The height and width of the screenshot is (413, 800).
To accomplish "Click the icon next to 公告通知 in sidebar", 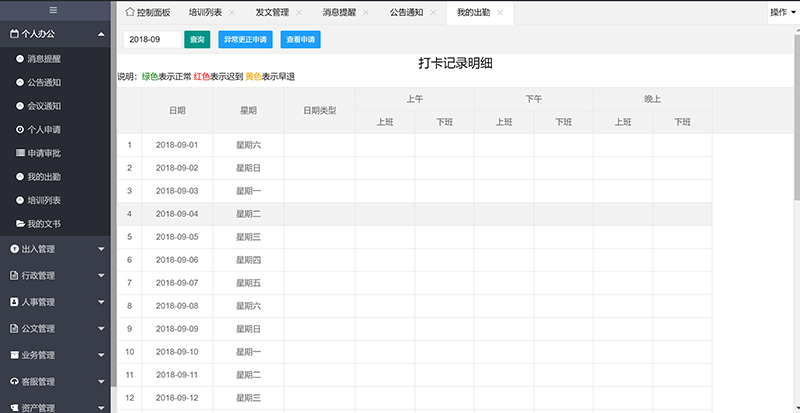I will 20,82.
